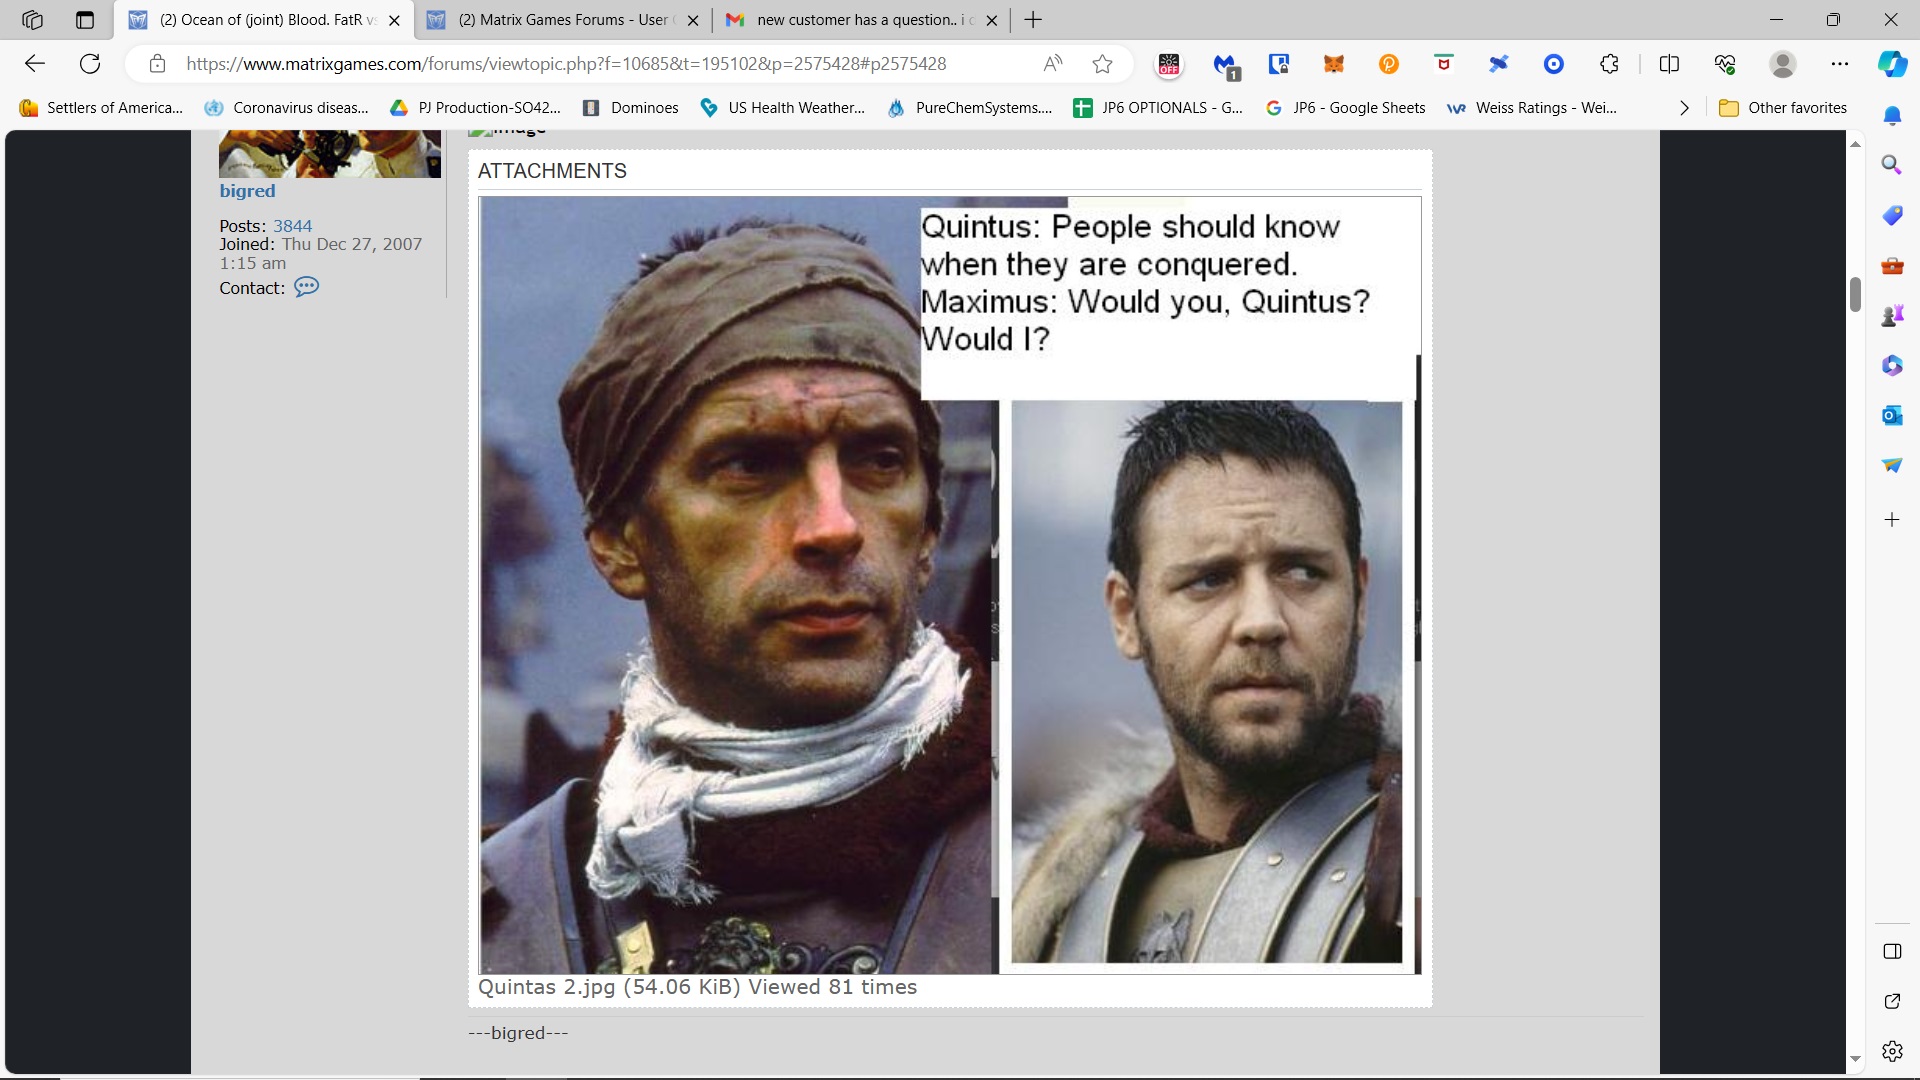Open Dominoes bookmark
The height and width of the screenshot is (1080, 1920).
click(x=630, y=108)
